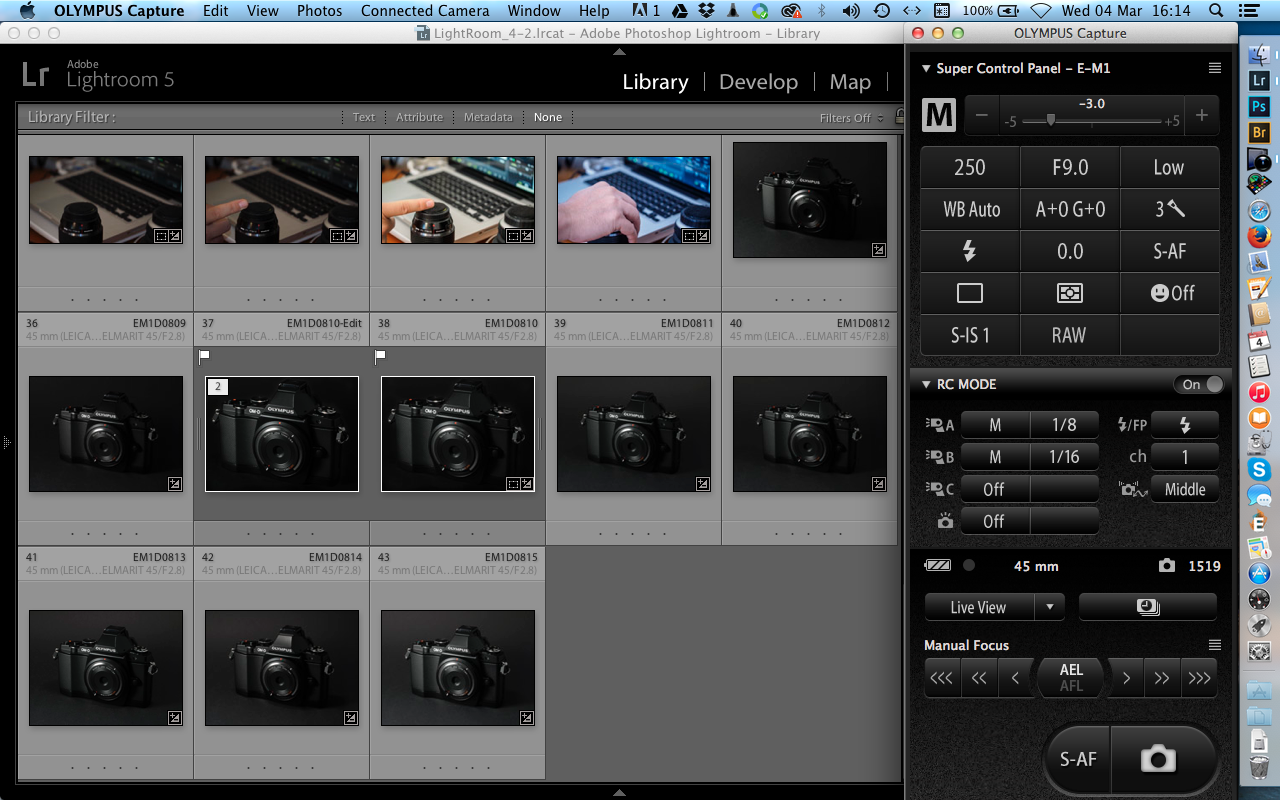Step focus near with triple left arrows
This screenshot has height=800, width=1280.
[x=942, y=678]
